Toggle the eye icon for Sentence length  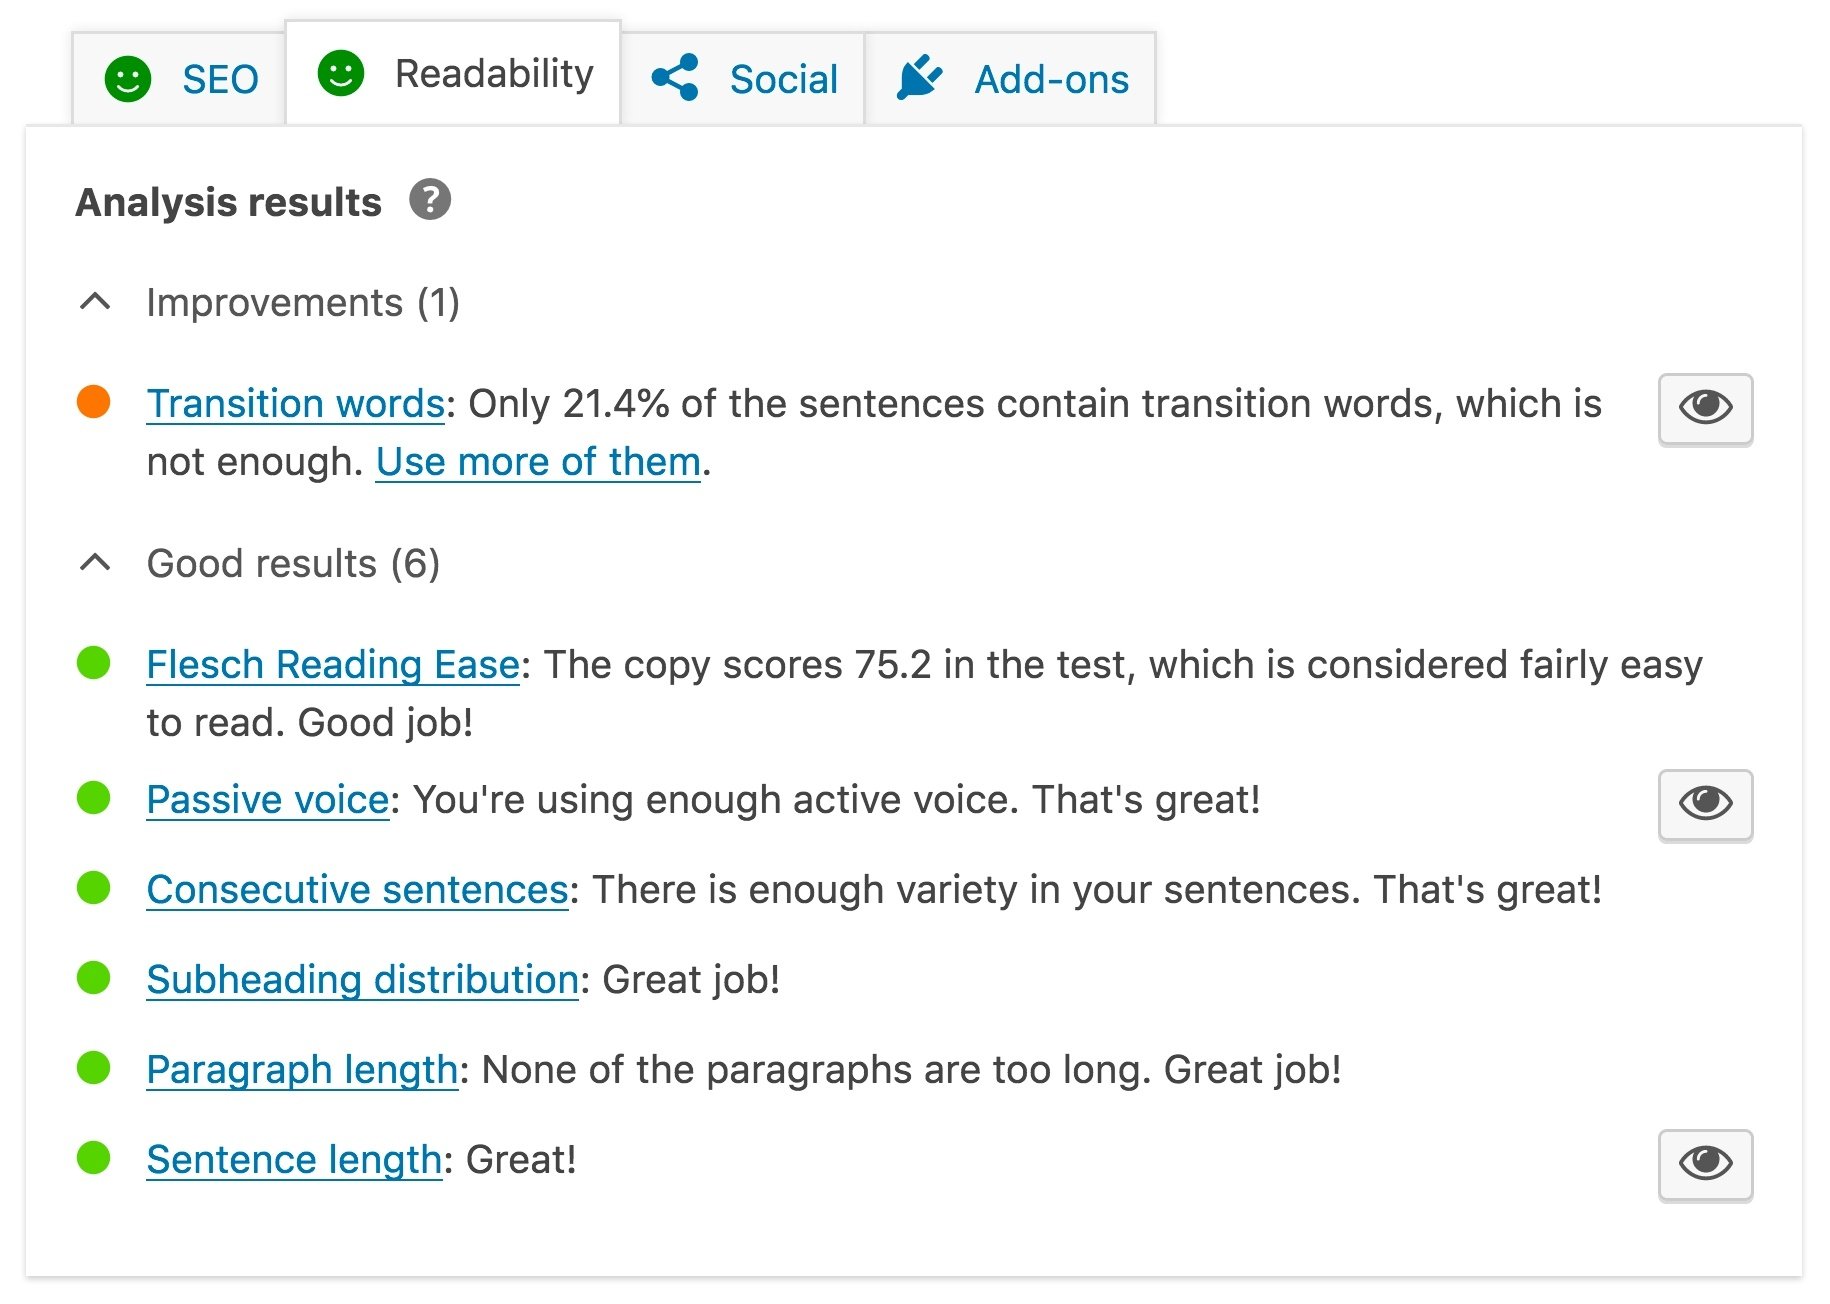(1704, 1163)
